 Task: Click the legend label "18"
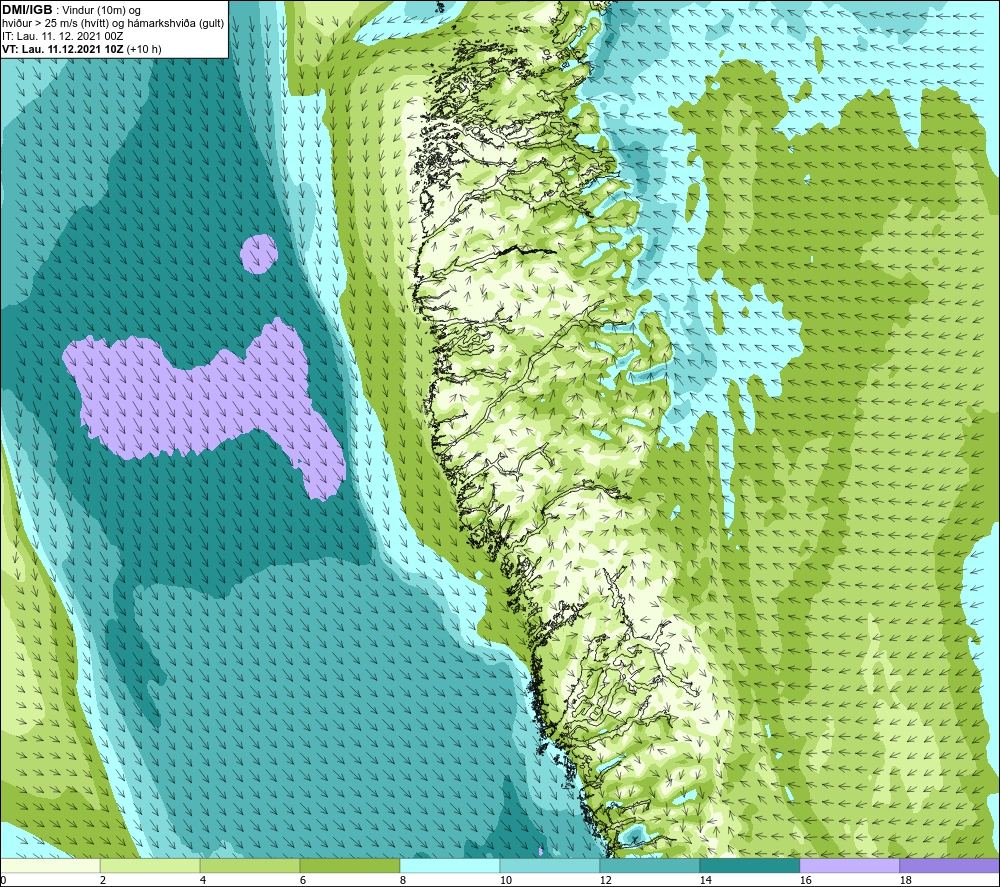point(906,880)
